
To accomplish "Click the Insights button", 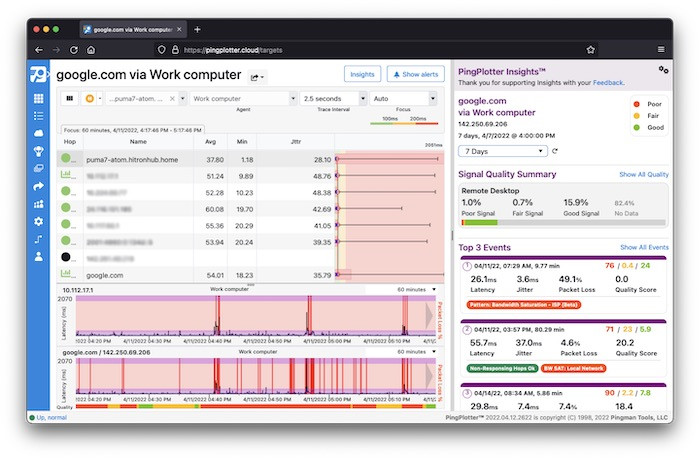I will (362, 74).
